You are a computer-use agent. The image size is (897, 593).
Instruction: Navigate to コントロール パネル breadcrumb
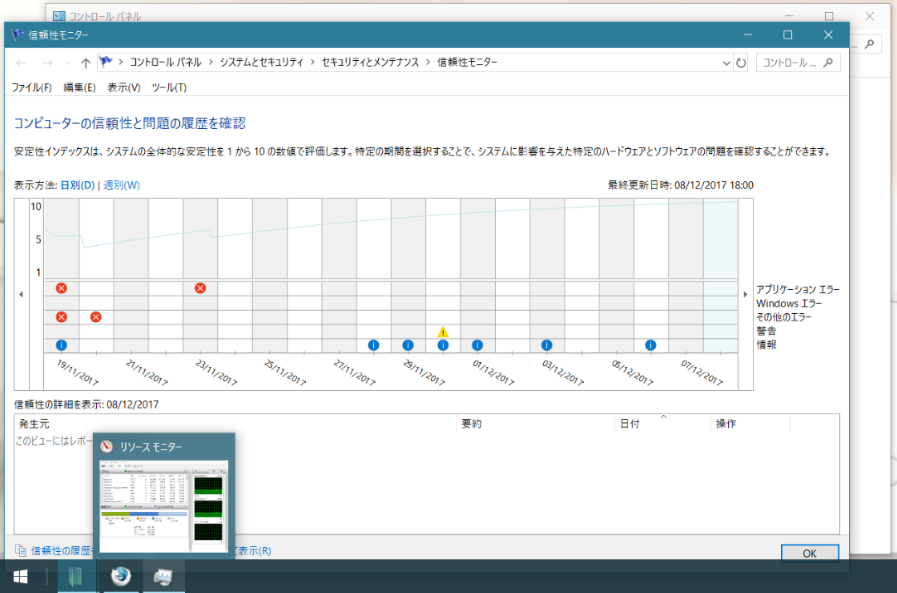pos(165,62)
